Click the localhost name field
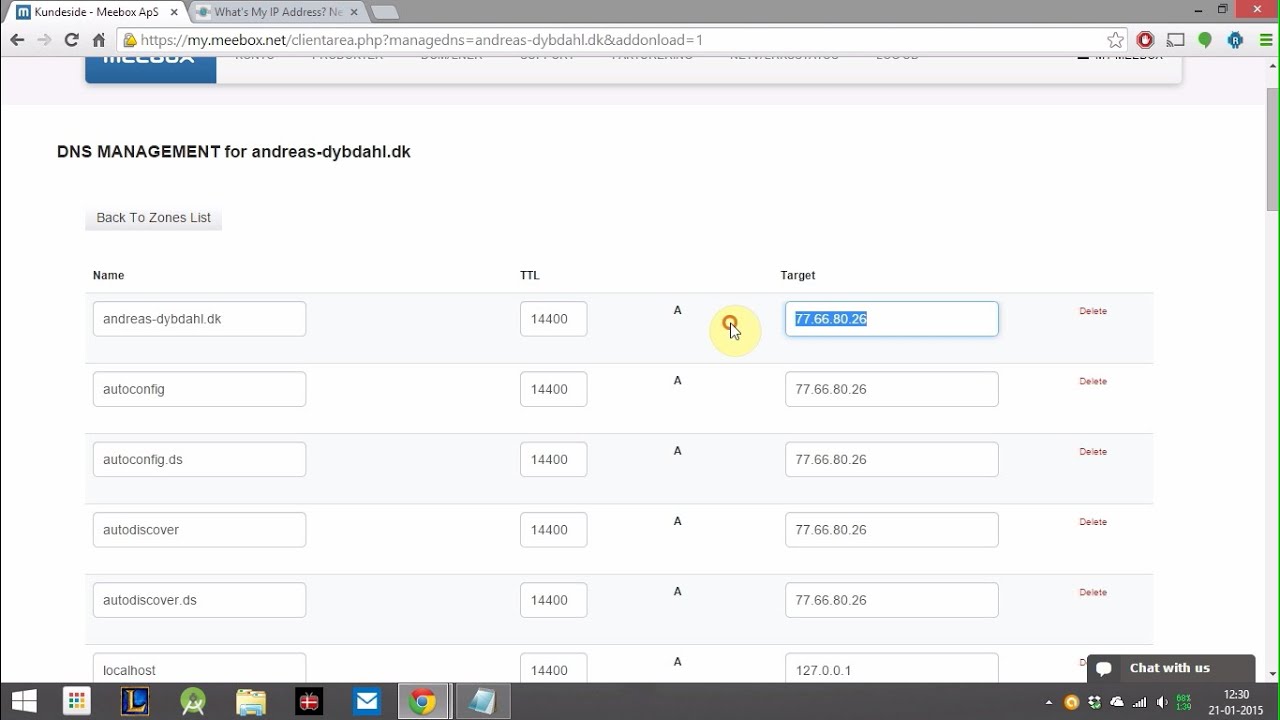Image resolution: width=1280 pixels, height=720 pixels. pyautogui.click(x=199, y=668)
